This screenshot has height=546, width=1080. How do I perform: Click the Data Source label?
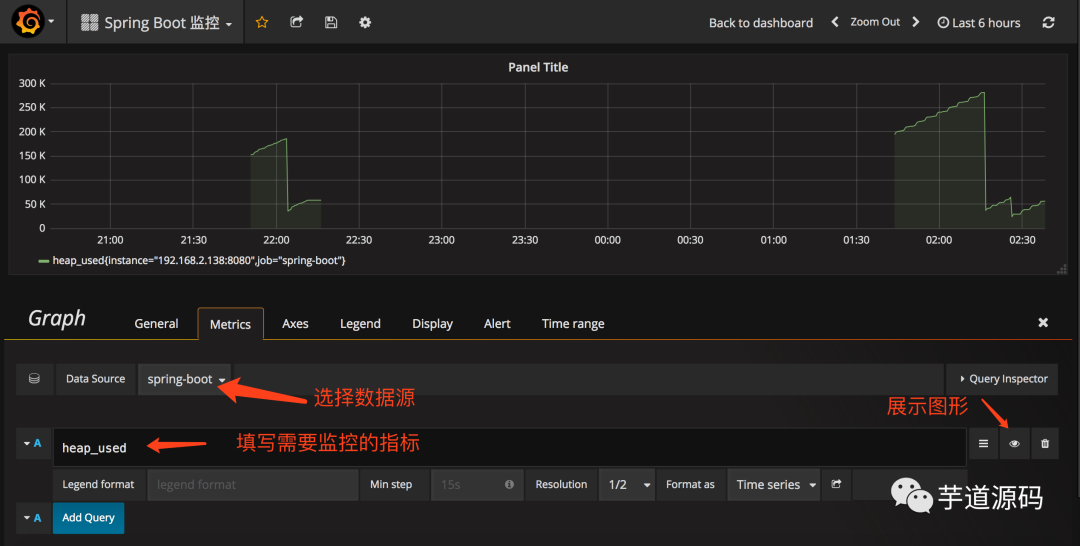[x=96, y=379]
